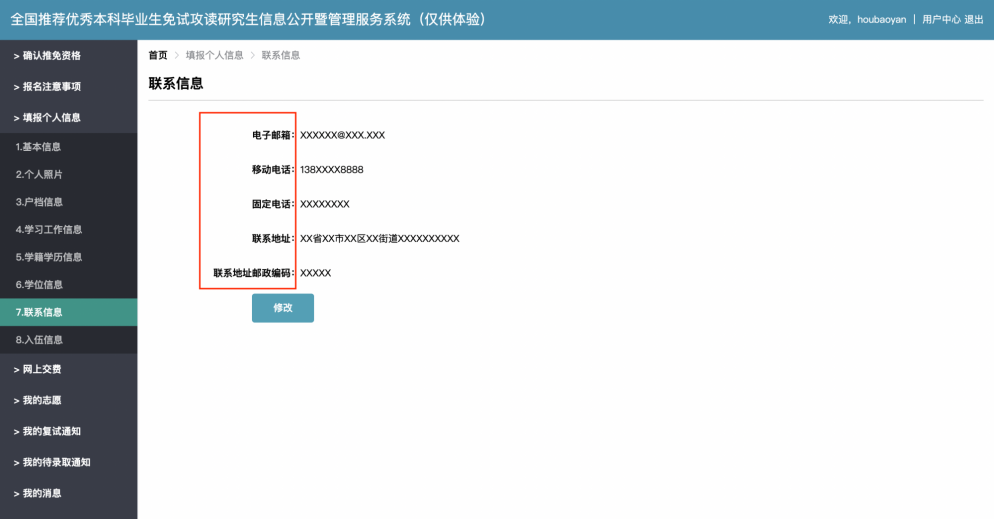Open 我的志愿 sidebar section
994x519 pixels.
click(x=68, y=400)
